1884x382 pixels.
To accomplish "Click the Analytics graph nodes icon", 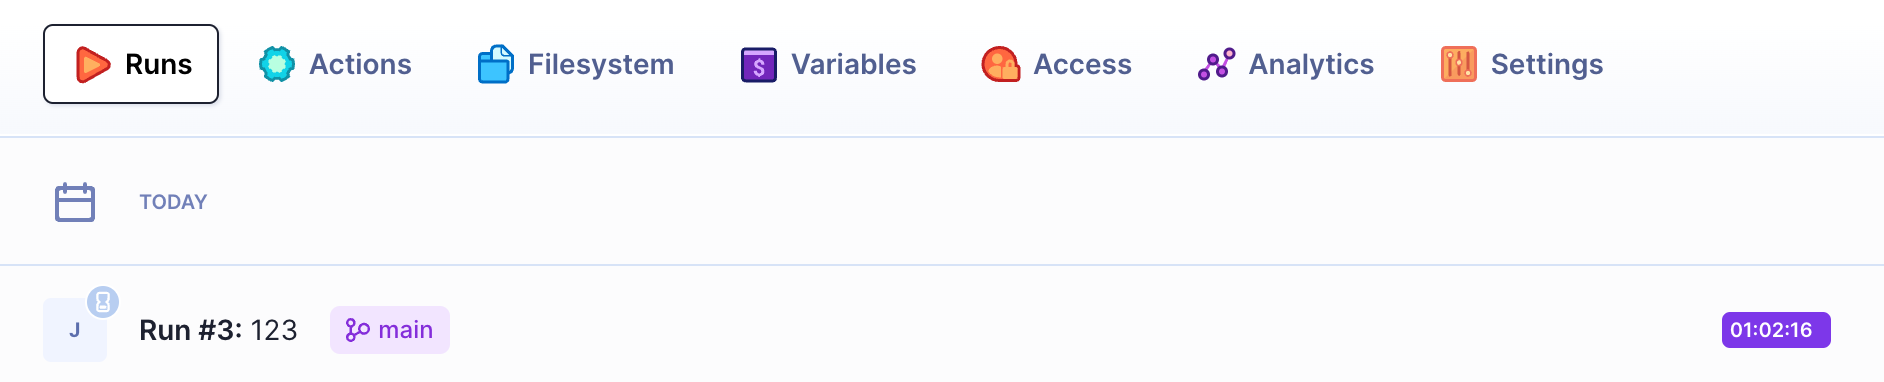I will [x=1217, y=64].
